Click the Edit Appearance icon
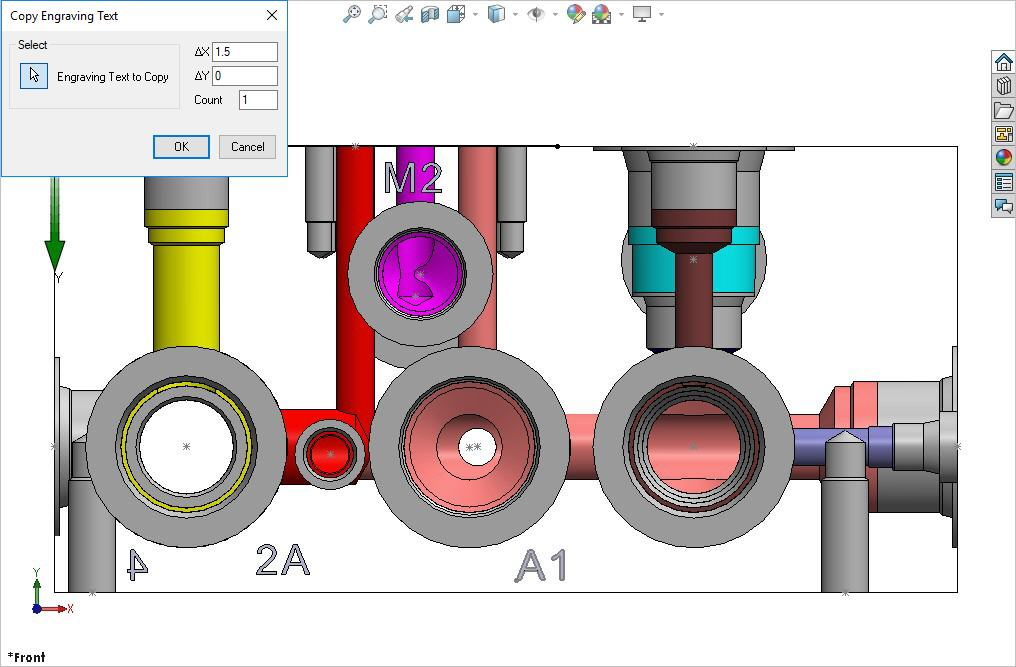 click(575, 14)
